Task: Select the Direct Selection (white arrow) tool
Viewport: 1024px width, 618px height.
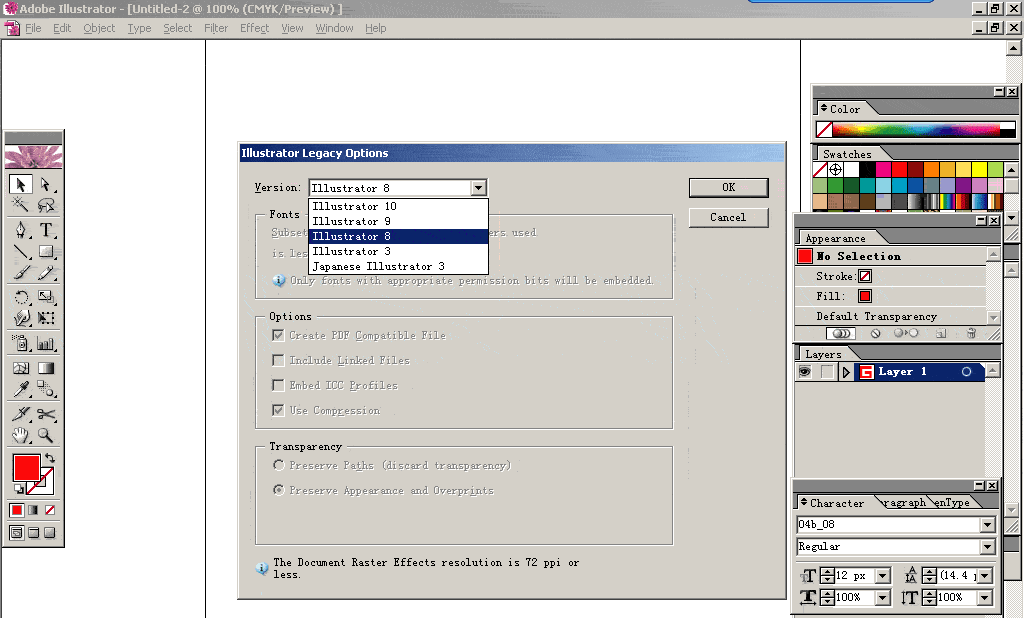Action: coord(46,185)
